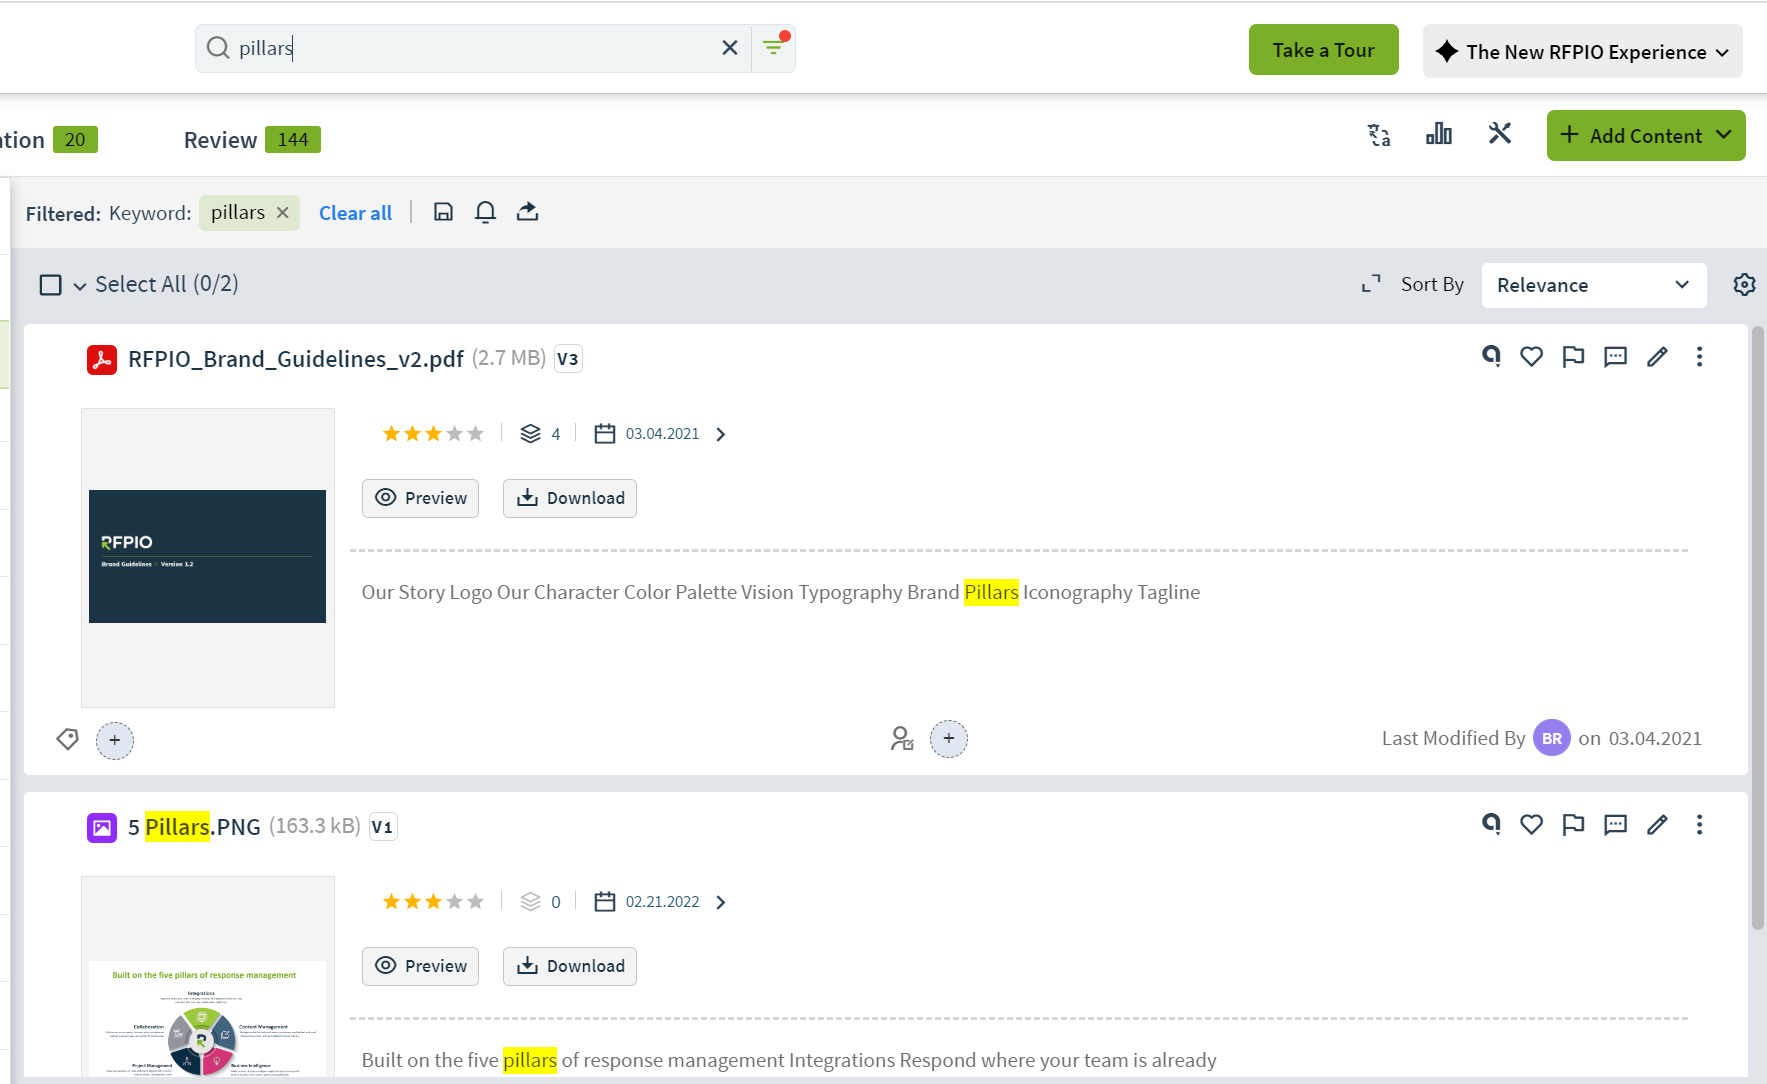
Task: Flag the Brand Guidelines pdf
Action: click(1573, 356)
